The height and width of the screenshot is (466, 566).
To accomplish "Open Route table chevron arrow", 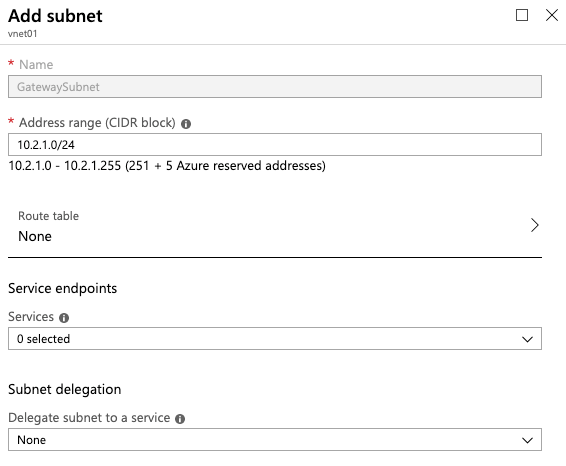I will [535, 225].
